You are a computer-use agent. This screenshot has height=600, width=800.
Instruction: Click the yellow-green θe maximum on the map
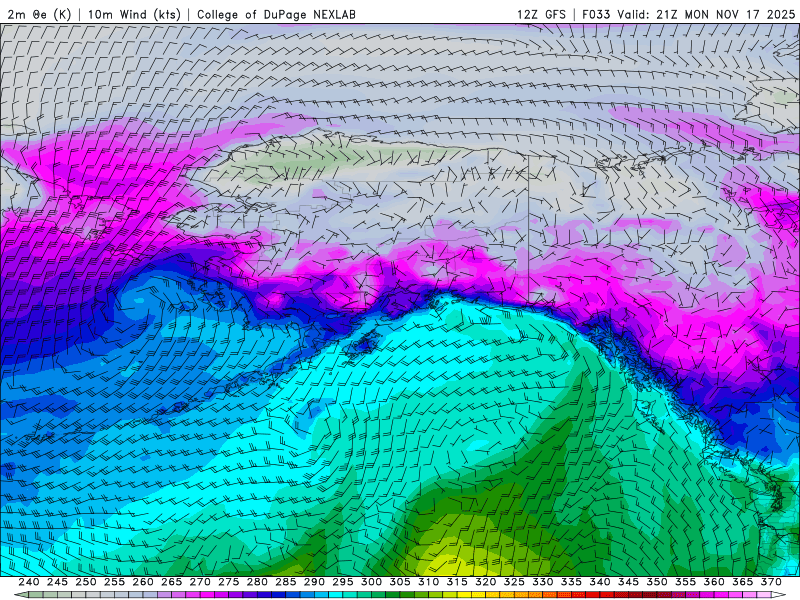coord(449,560)
